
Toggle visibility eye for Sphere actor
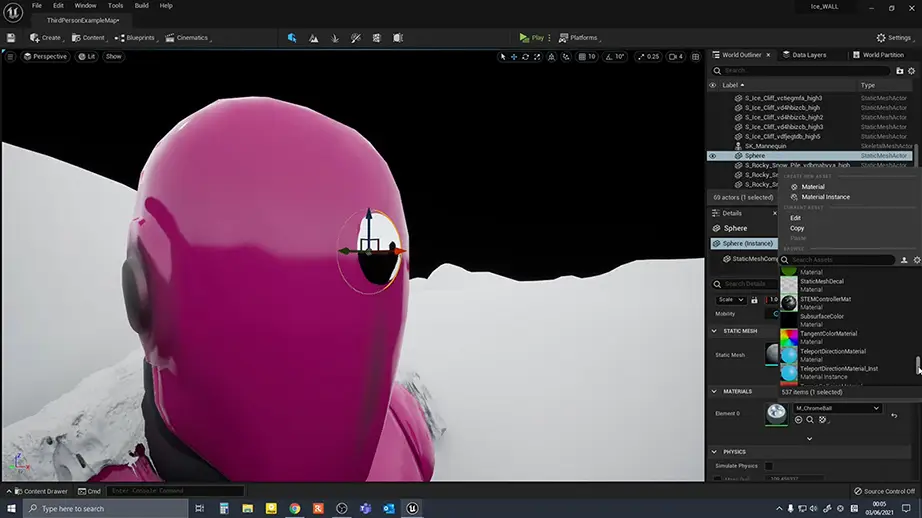[713, 156]
